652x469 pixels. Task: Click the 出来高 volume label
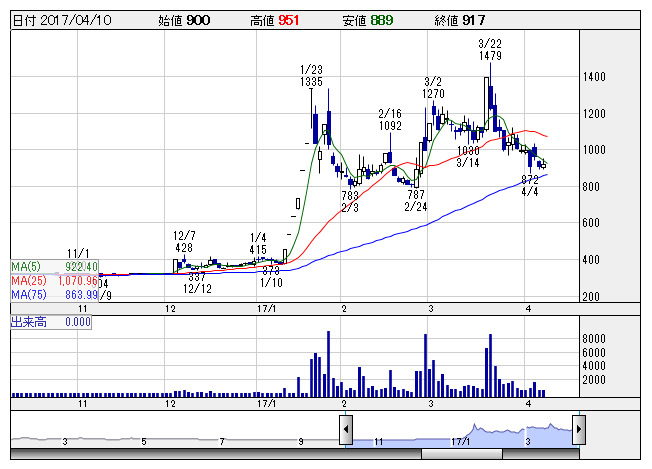click(42, 322)
